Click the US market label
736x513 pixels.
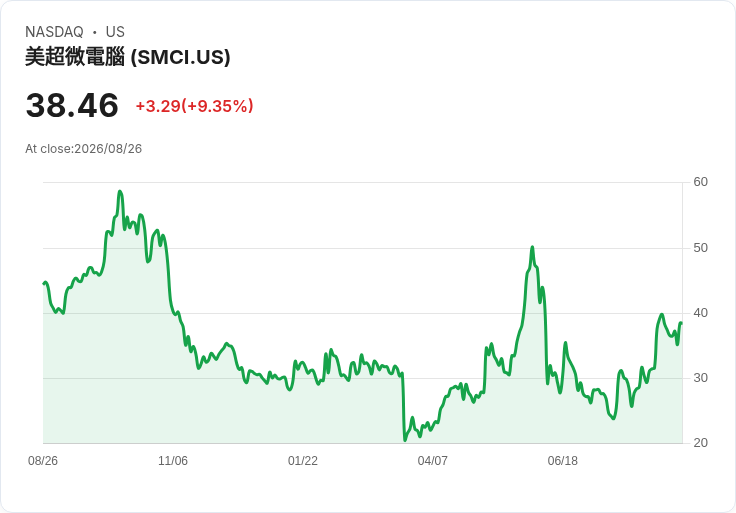coord(115,32)
